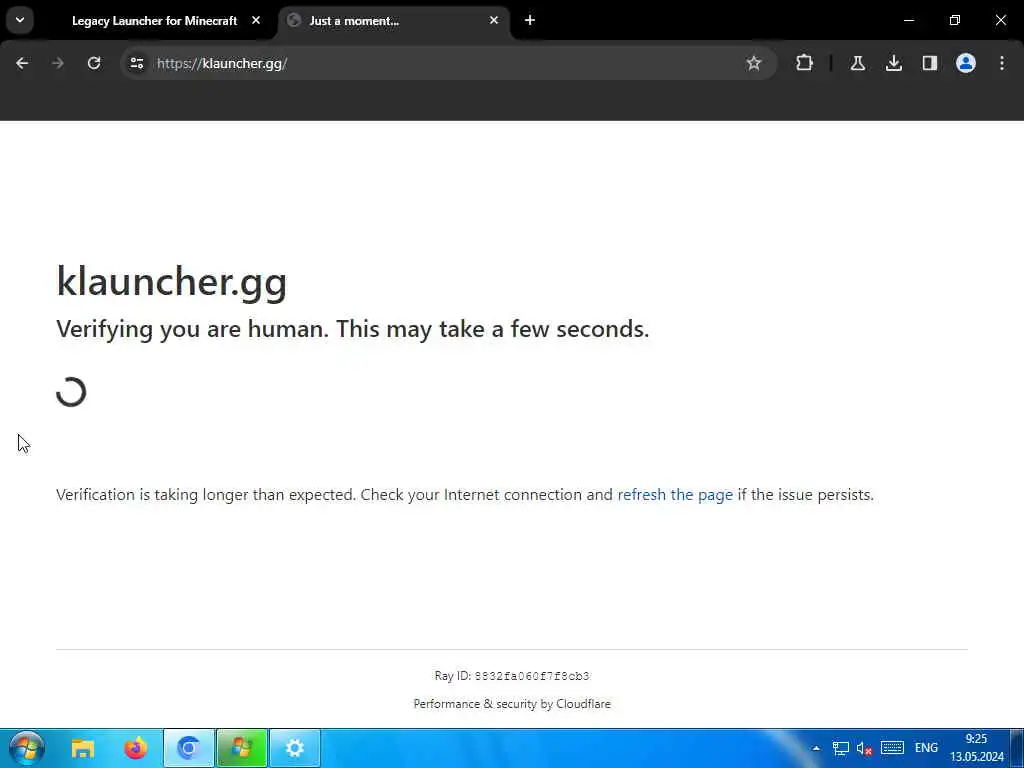Go back to the previous page
This screenshot has height=768, width=1024.
(22, 63)
